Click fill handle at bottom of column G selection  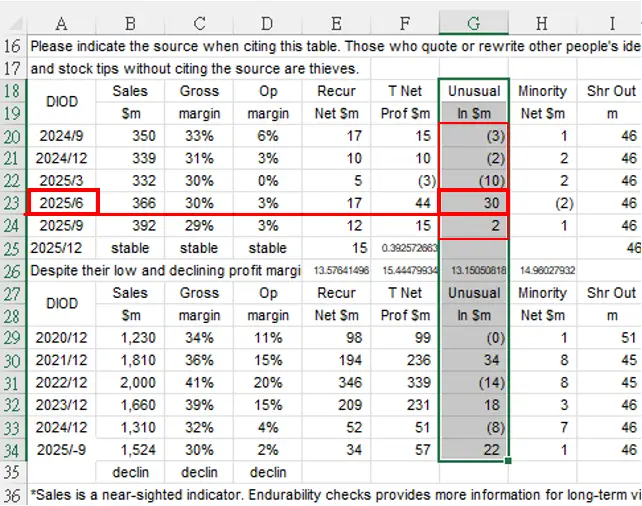pos(508,460)
